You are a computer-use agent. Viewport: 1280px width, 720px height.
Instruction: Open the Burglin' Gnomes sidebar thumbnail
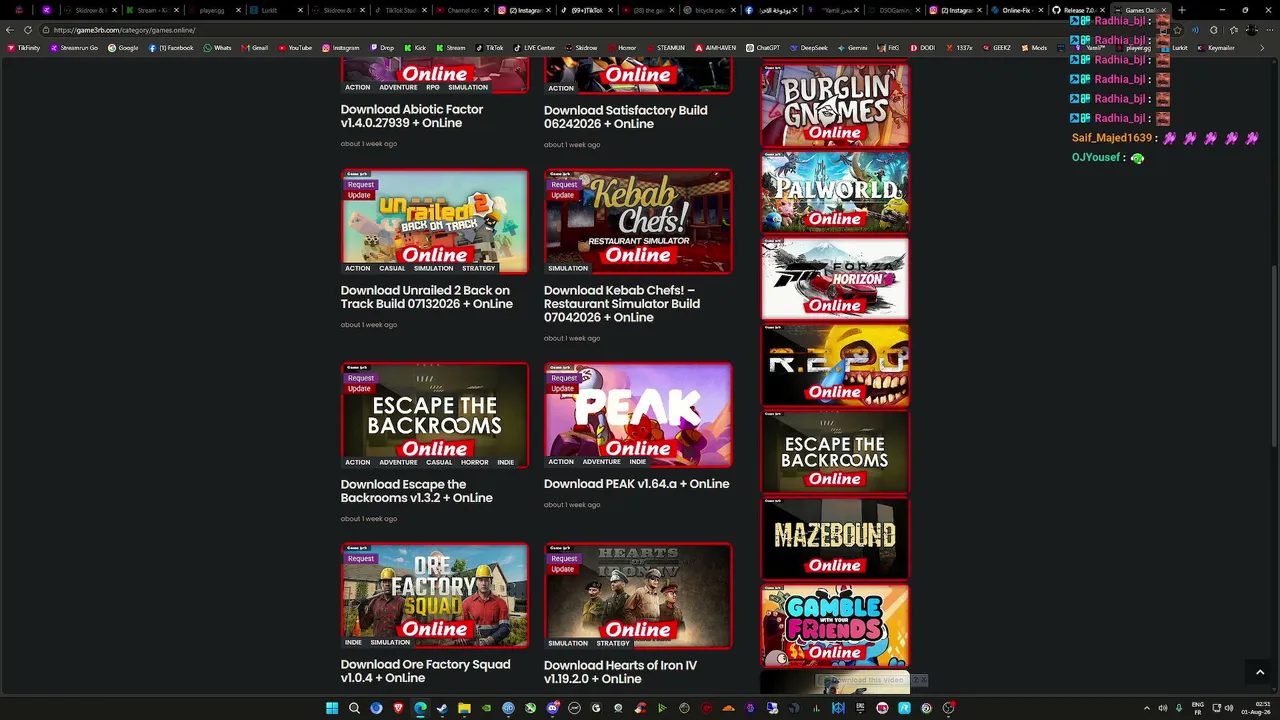tap(835, 105)
